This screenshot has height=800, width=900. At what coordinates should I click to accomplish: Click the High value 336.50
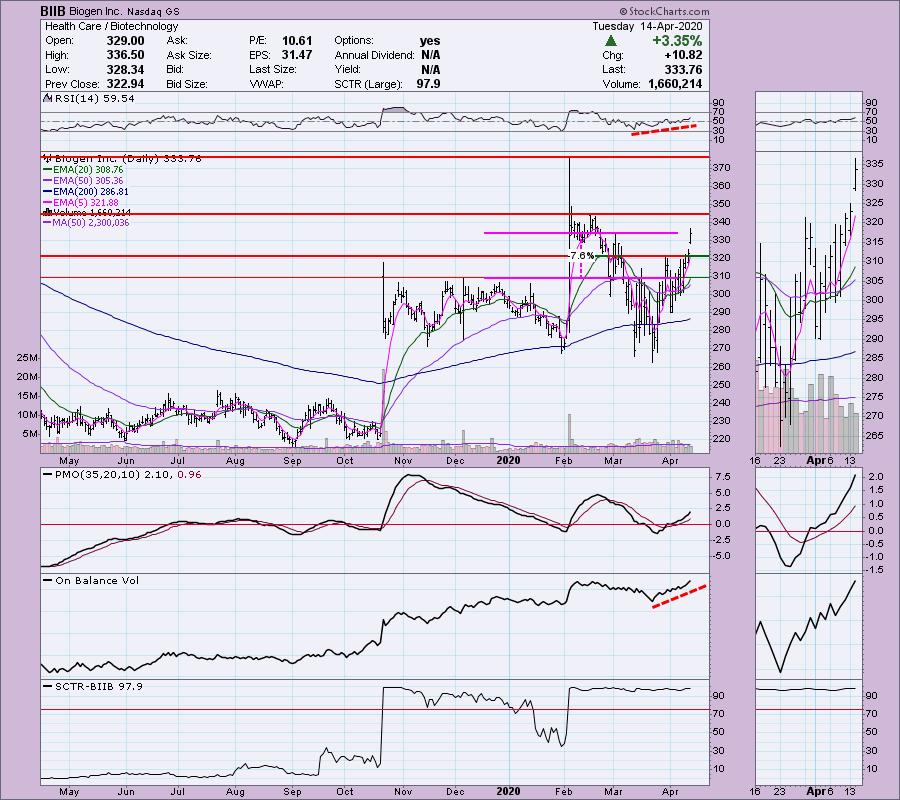(125, 55)
